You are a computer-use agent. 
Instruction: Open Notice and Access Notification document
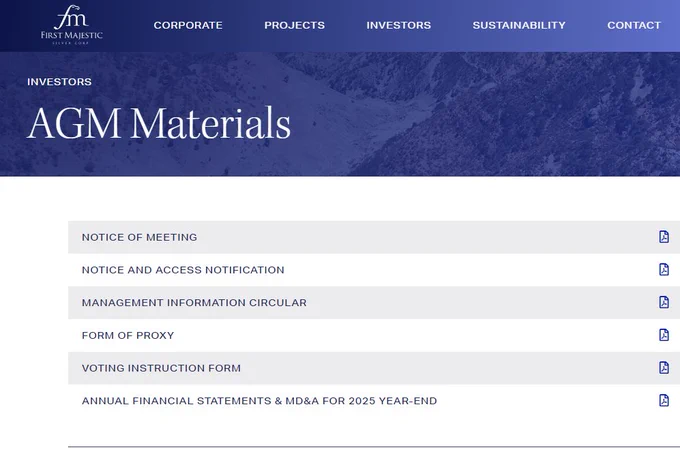(183, 270)
